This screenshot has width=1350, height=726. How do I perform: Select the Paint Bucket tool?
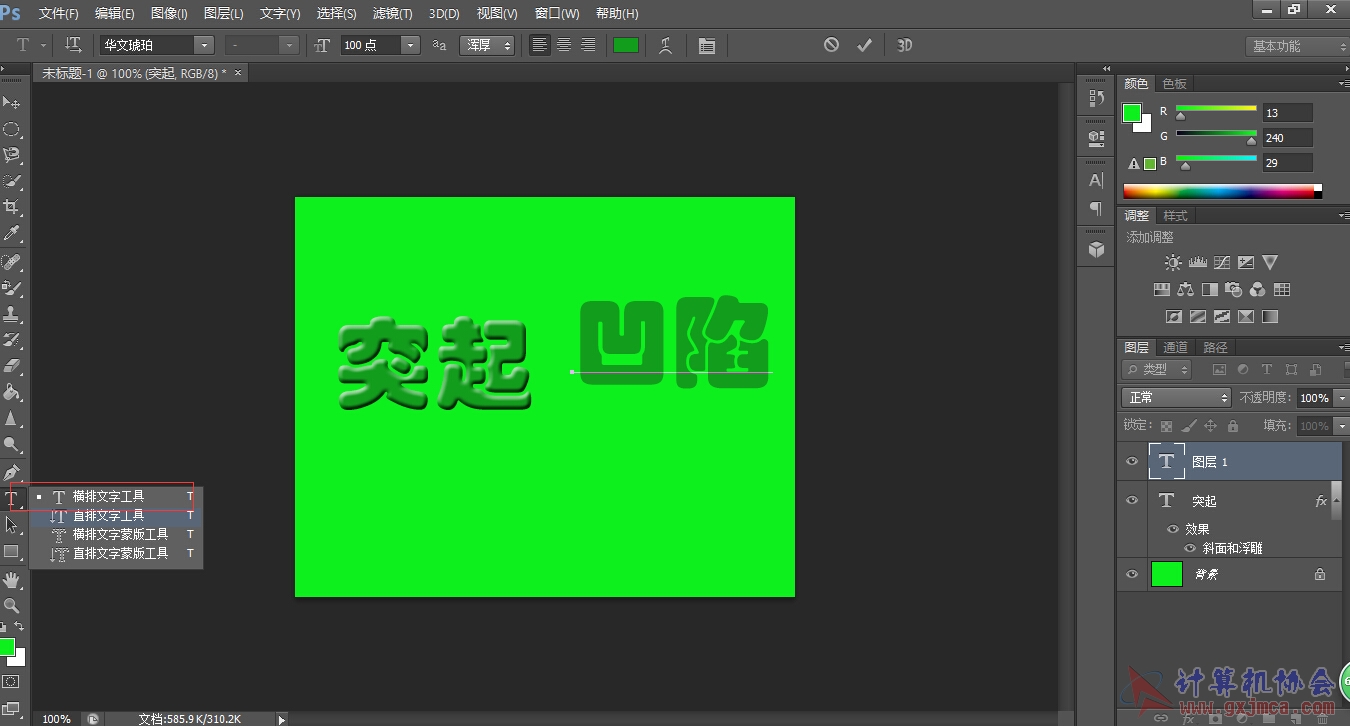click(x=12, y=392)
